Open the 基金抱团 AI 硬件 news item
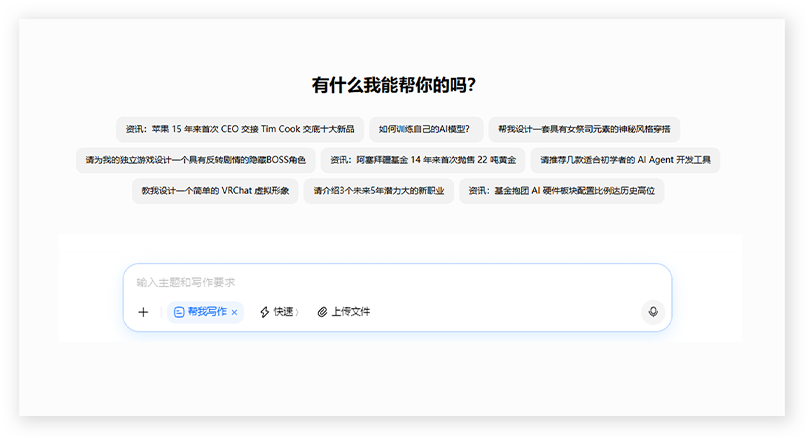 tap(561, 191)
